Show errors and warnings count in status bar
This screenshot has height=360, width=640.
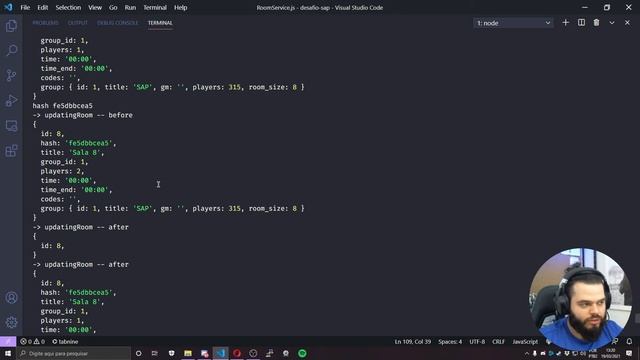32,342
